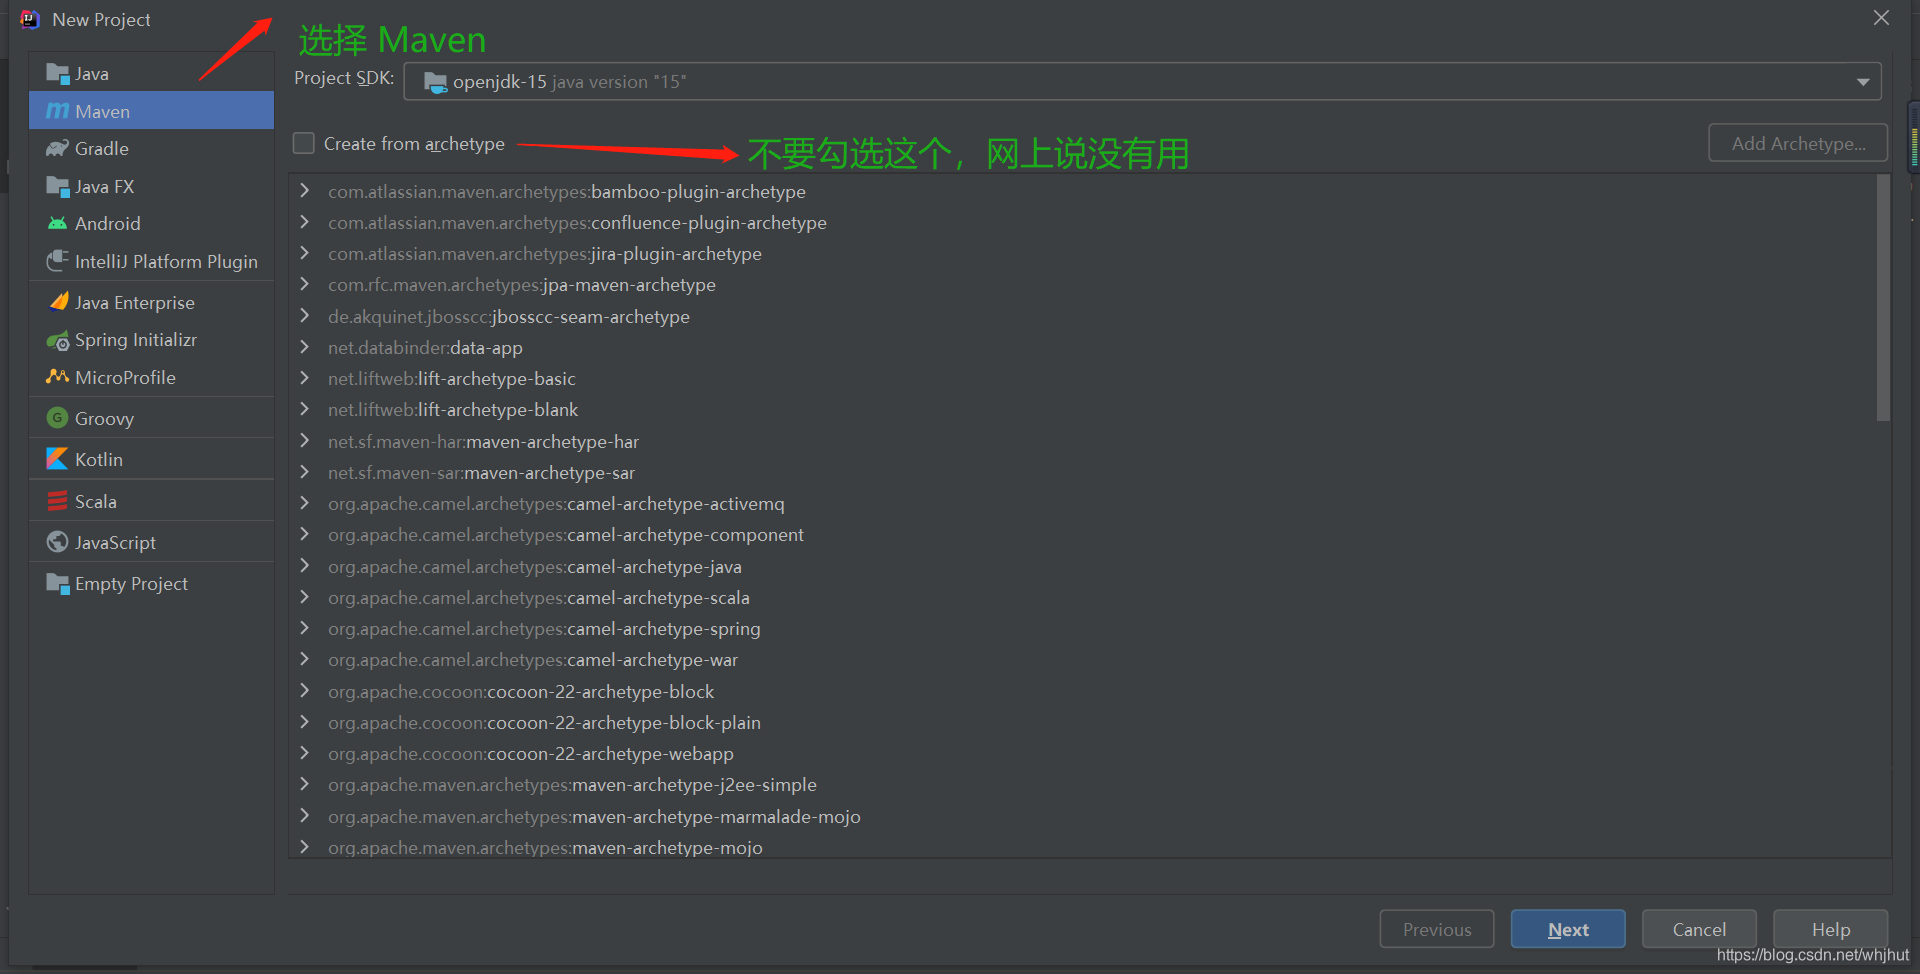The image size is (1920, 974).
Task: Select Empty Project type
Action: 151,584
